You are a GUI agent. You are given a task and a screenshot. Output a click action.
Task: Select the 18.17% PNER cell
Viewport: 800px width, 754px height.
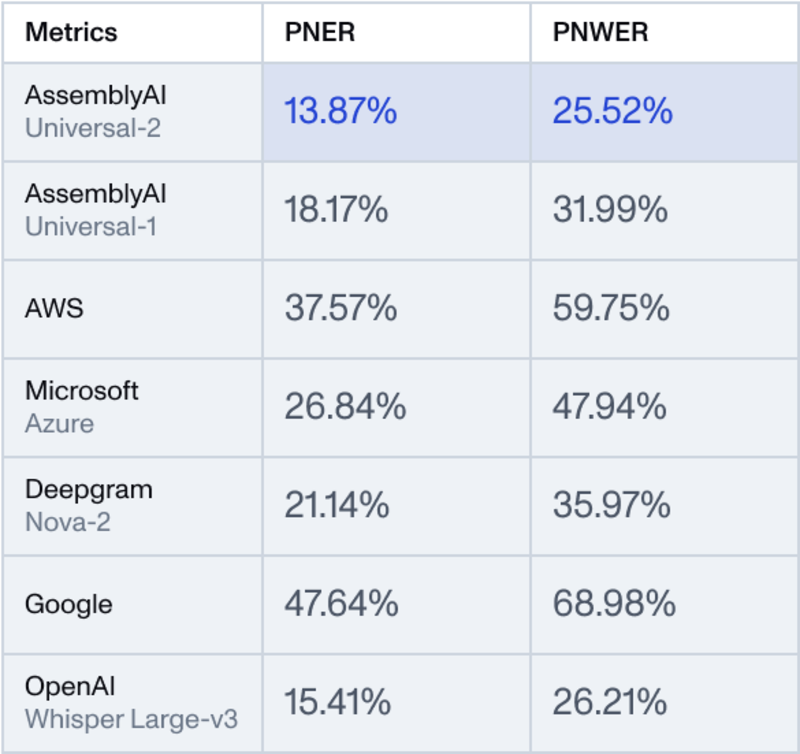tap(336, 210)
